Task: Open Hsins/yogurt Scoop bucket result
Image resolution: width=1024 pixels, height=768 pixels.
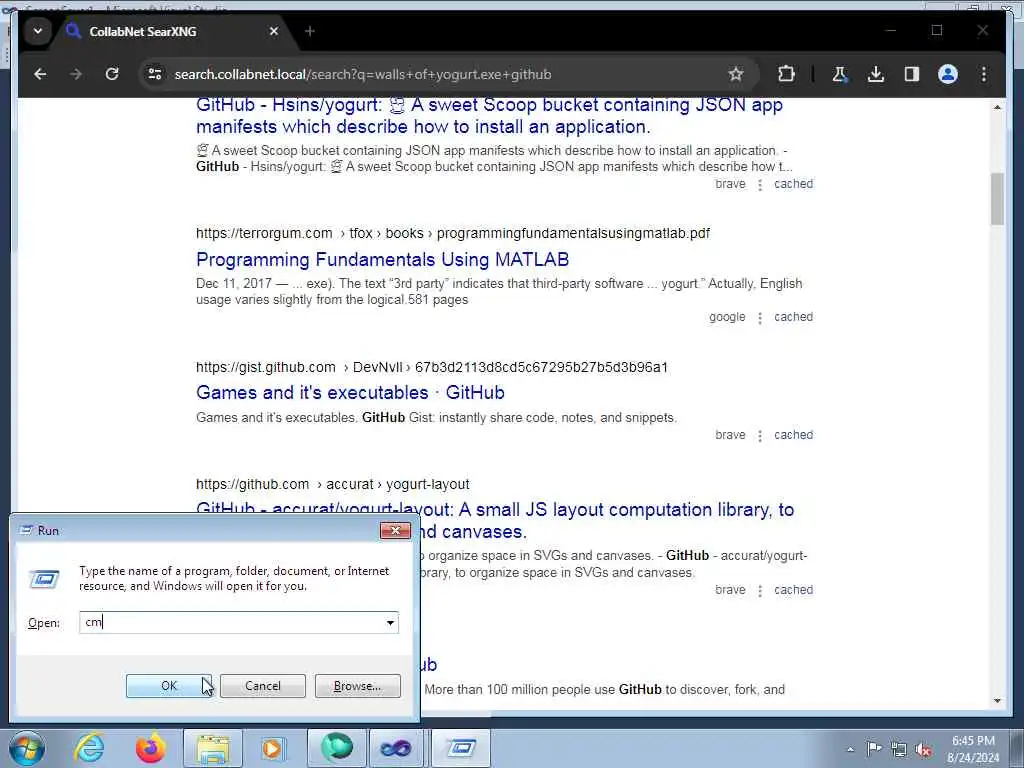Action: click(x=489, y=116)
